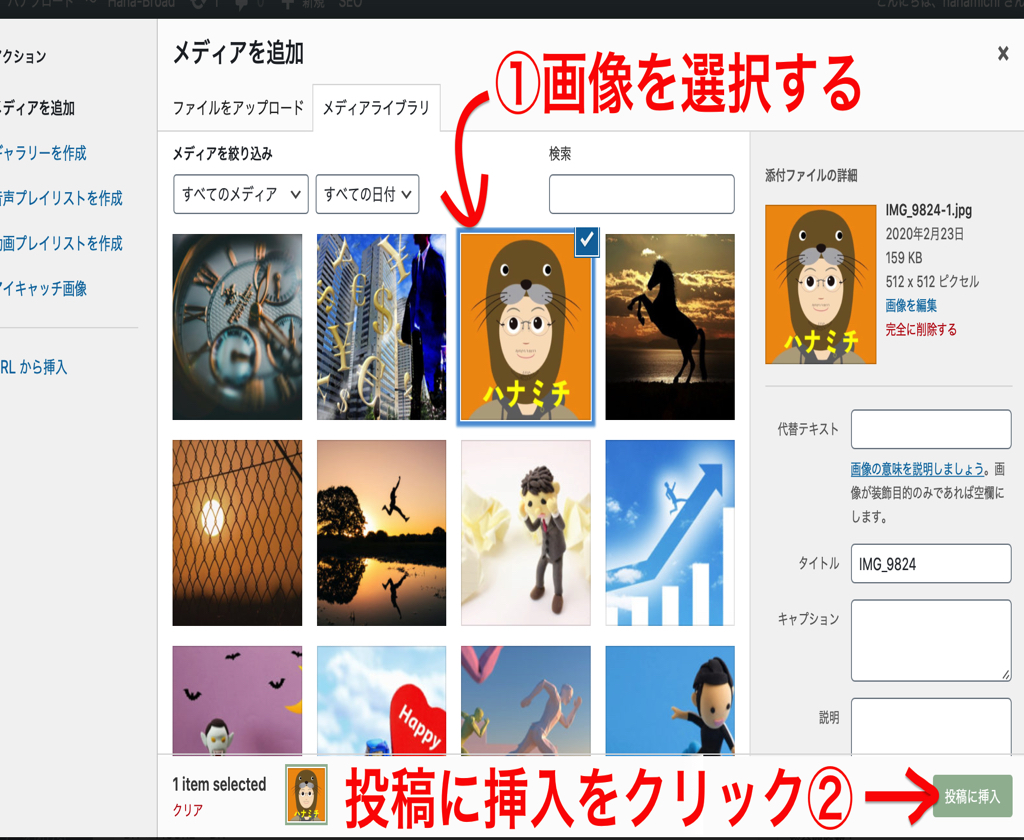Screen dimensions: 1024x840
Task: Select the rearing horse silhouette thumbnail
Action: tap(670, 327)
